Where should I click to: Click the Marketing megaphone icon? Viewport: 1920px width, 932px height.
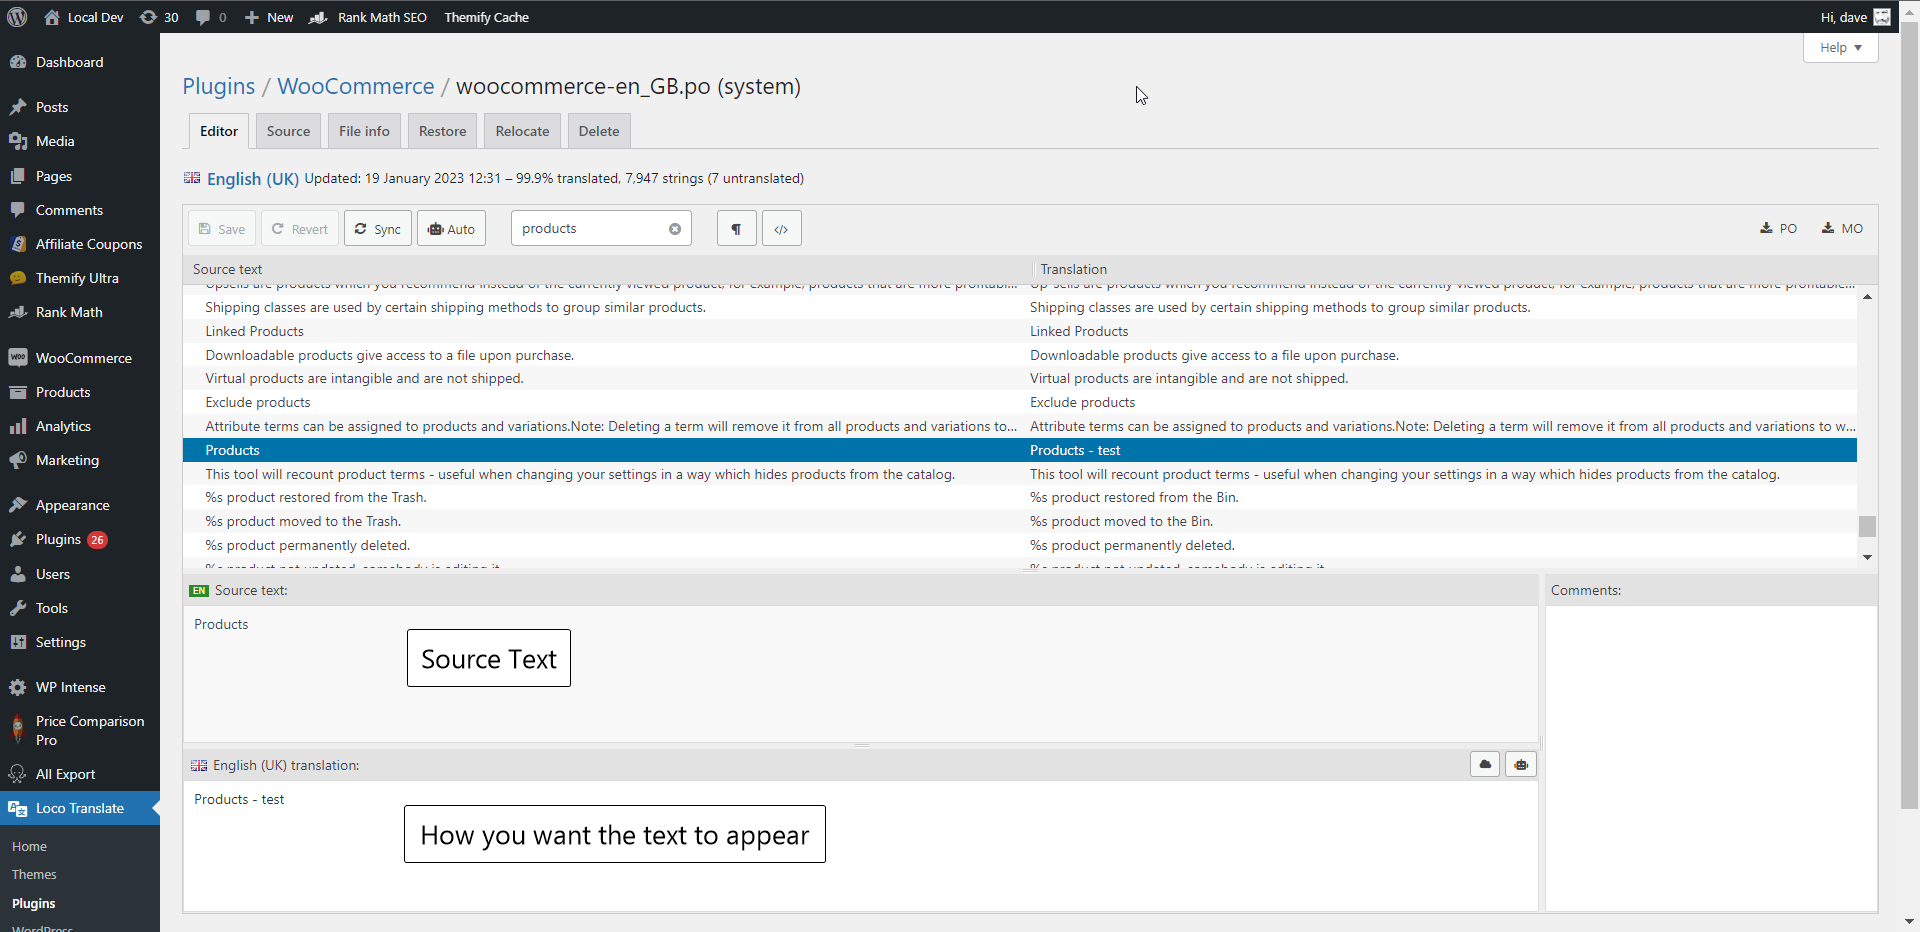point(18,460)
